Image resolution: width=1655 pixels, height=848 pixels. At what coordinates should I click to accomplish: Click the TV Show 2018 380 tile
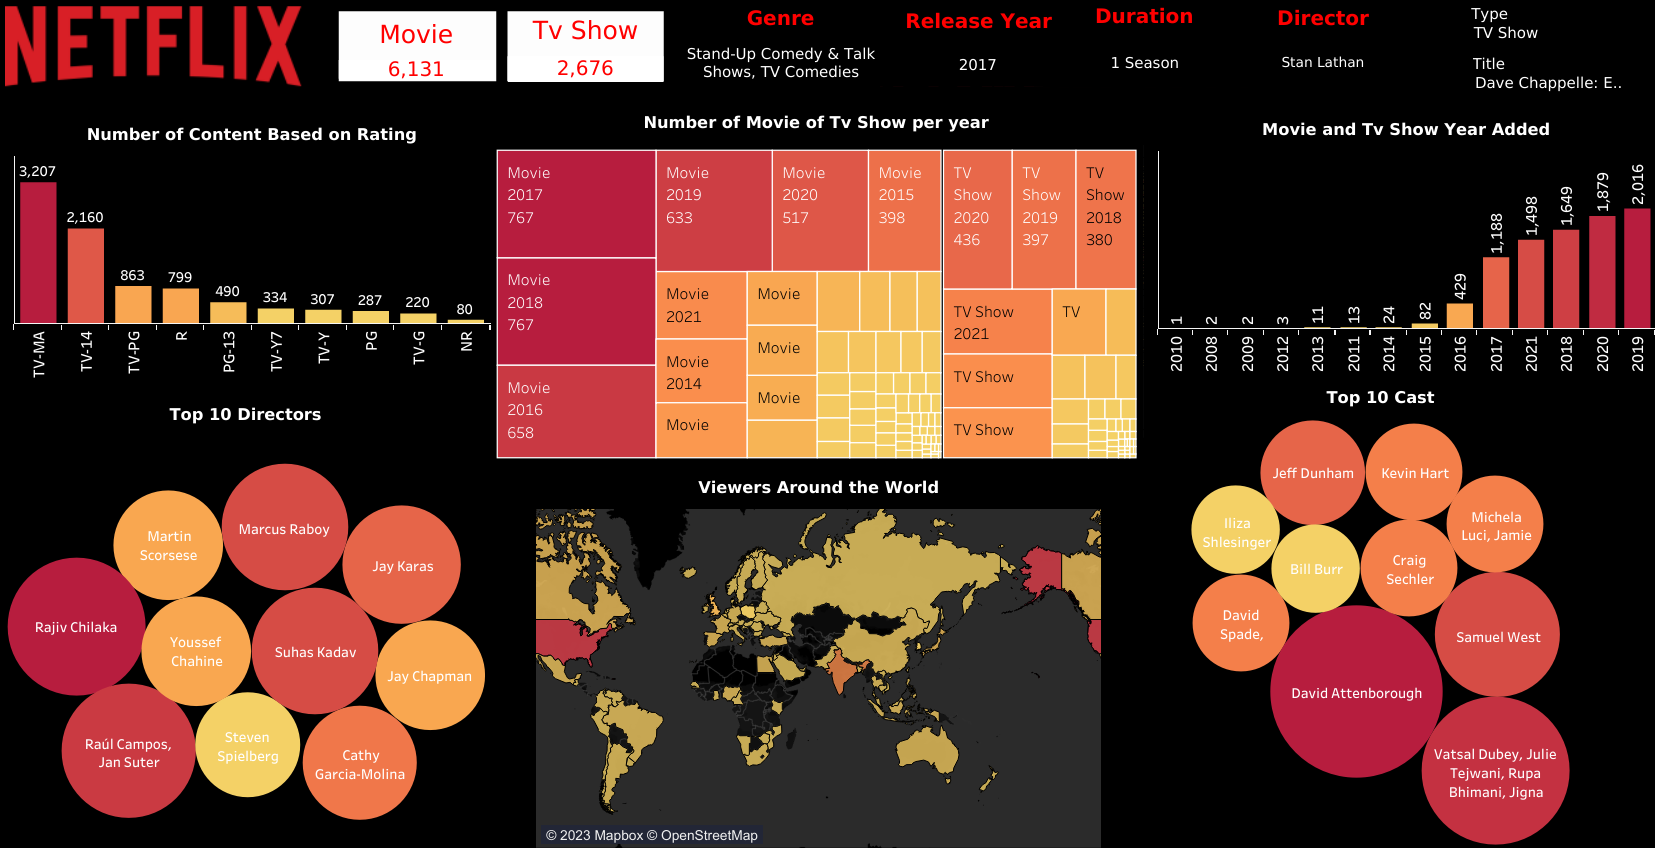tap(1106, 219)
